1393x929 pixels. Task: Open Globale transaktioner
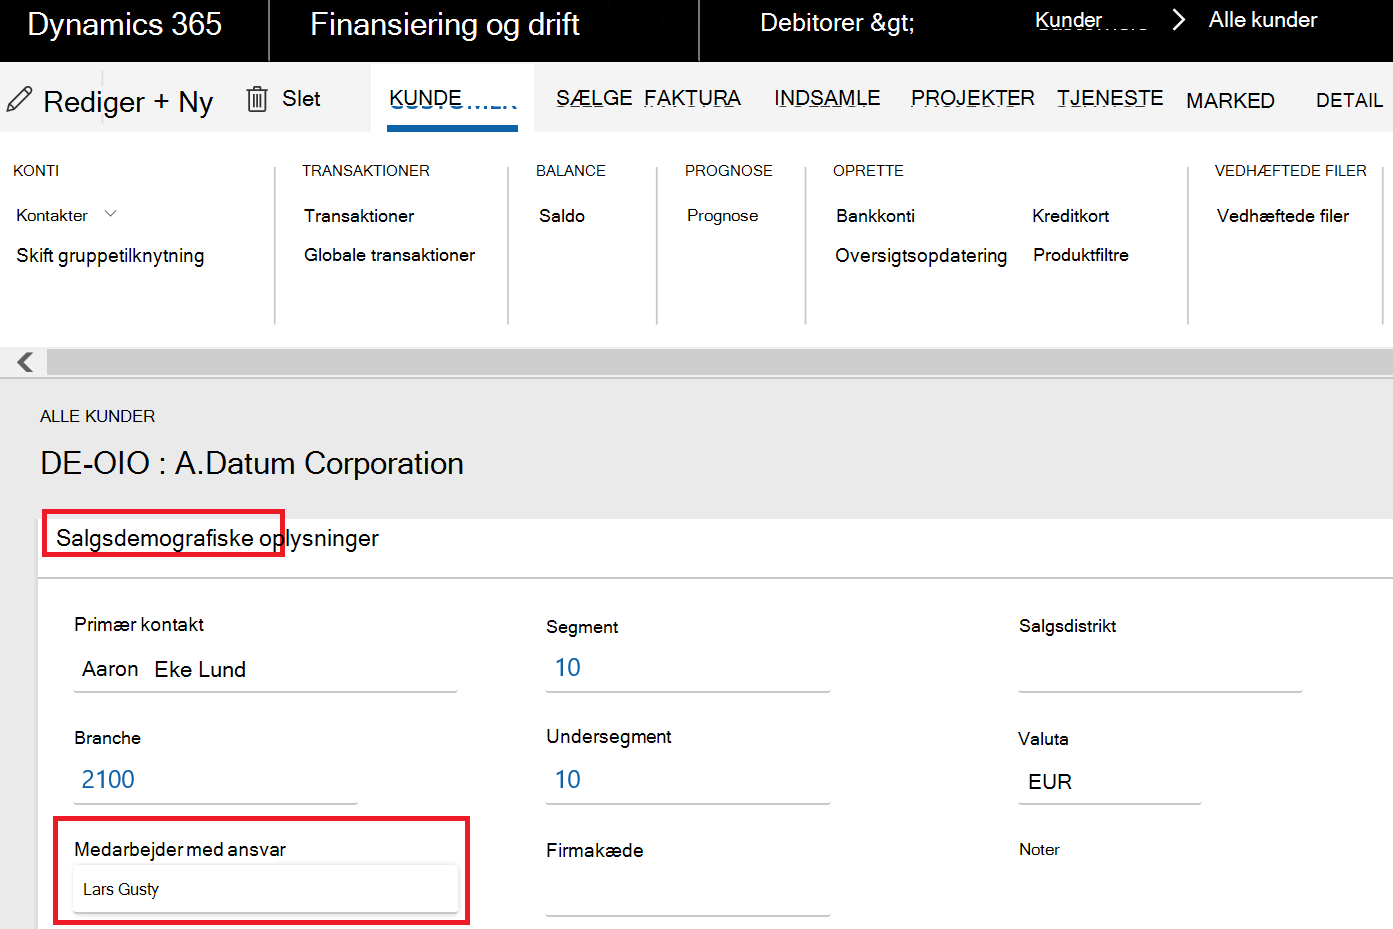point(389,255)
